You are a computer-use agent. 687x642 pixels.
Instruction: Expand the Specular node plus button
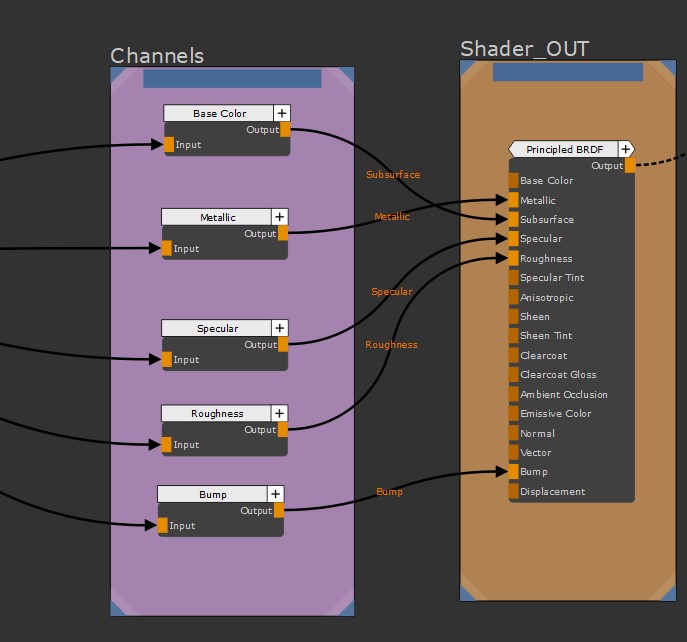(279, 328)
